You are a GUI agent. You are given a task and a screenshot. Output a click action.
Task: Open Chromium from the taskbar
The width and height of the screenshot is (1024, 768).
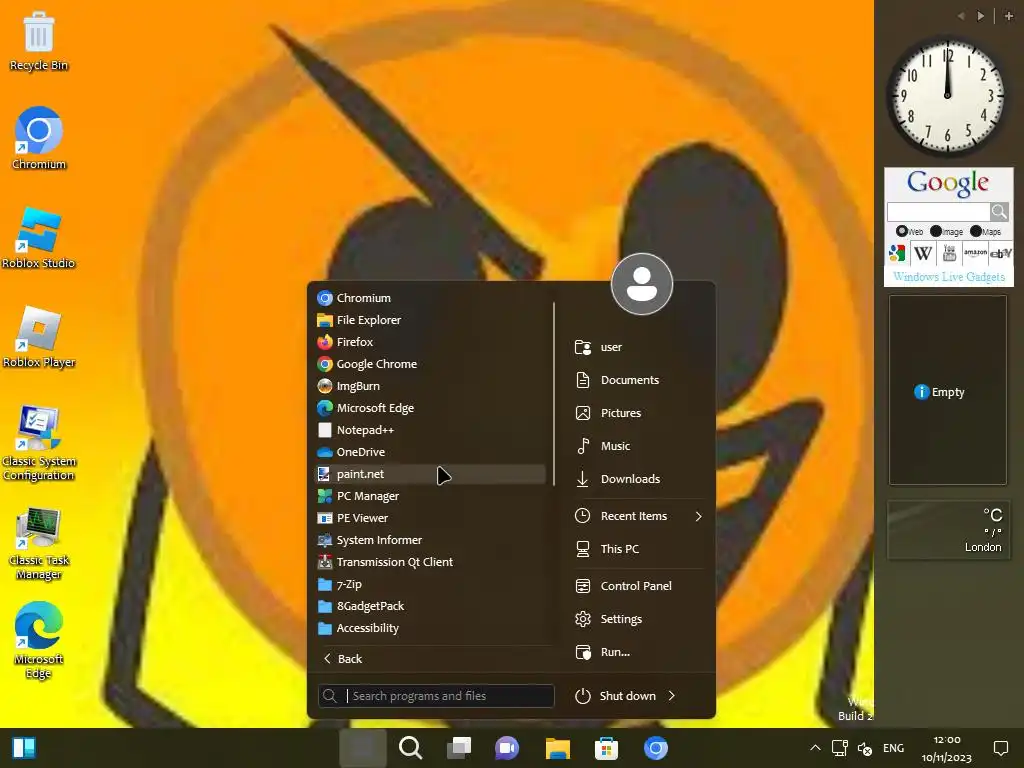[656, 748]
